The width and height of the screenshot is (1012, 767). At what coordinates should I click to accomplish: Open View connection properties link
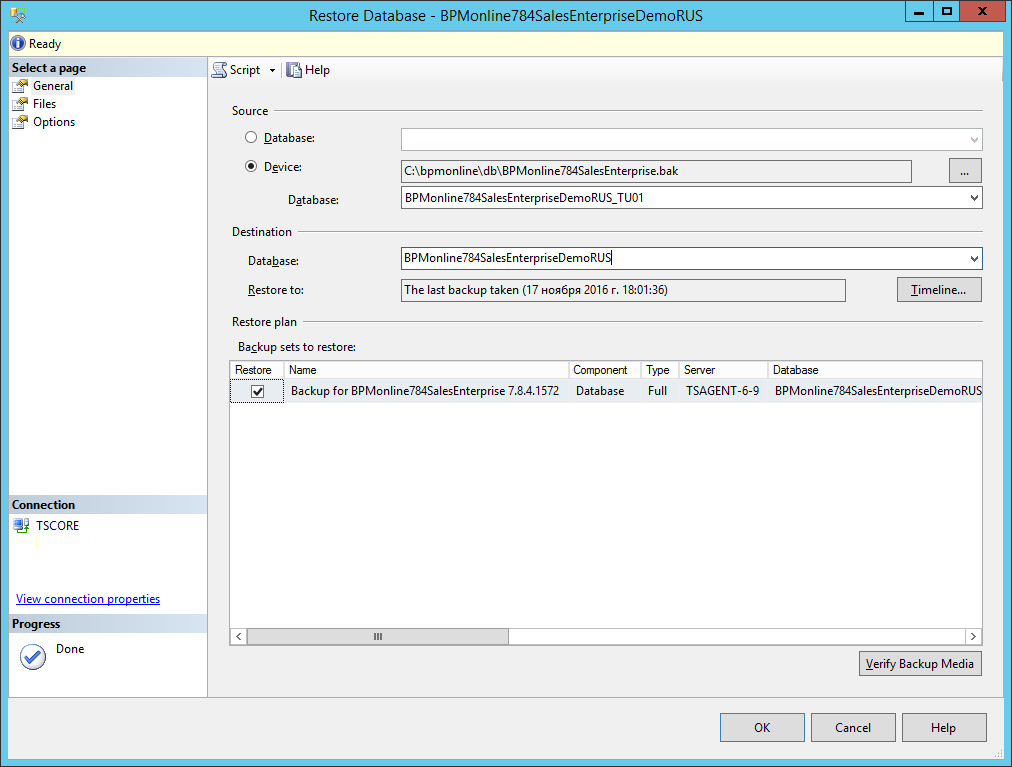click(x=88, y=599)
